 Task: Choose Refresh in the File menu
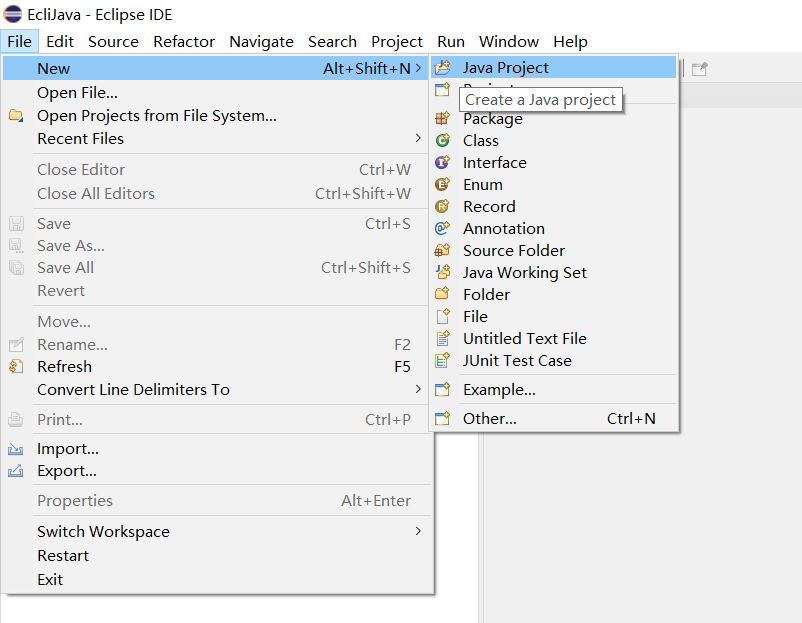pyautogui.click(x=215, y=366)
